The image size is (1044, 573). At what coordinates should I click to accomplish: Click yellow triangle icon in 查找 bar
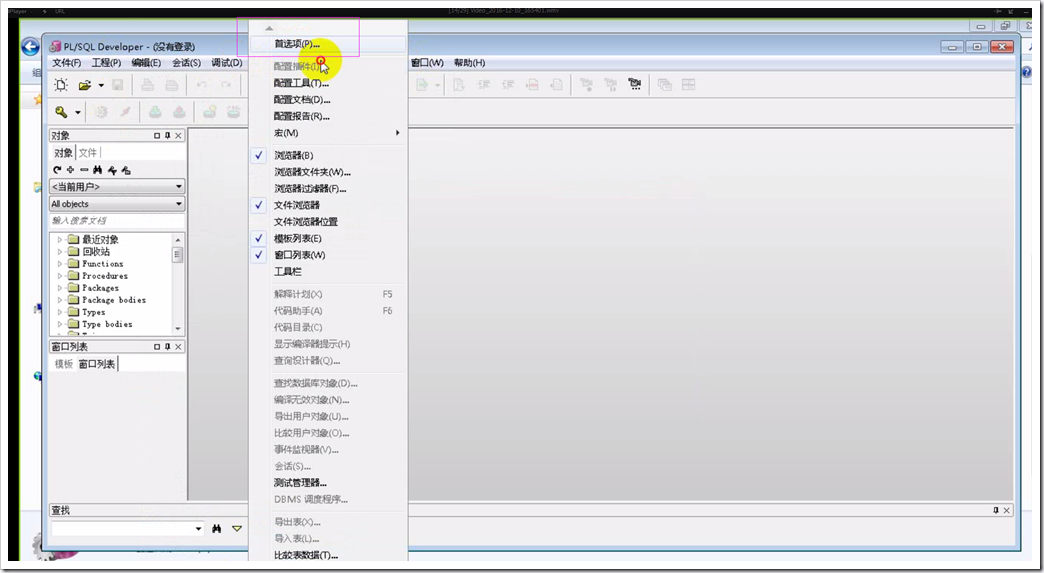coord(237,528)
